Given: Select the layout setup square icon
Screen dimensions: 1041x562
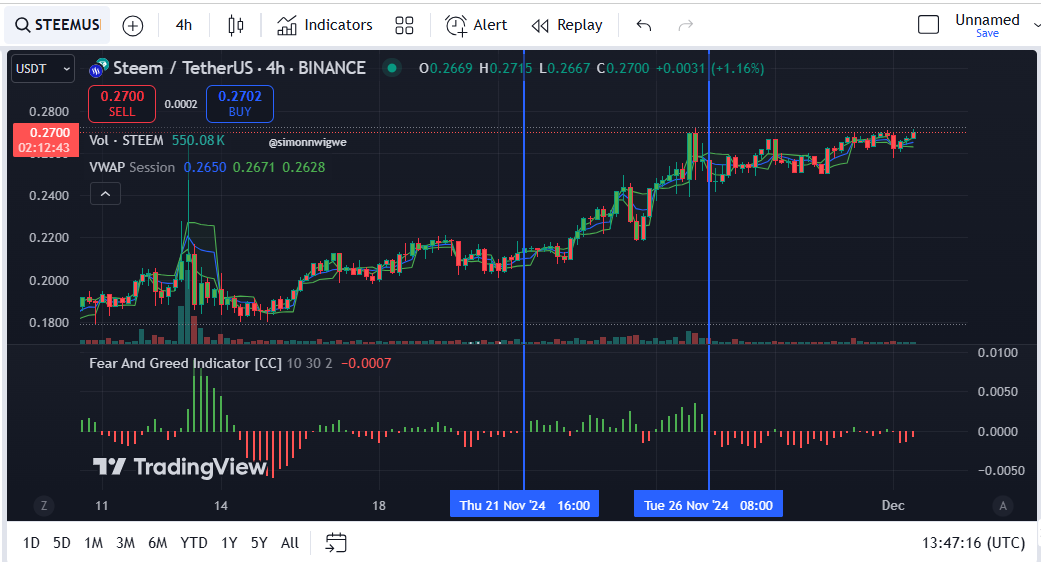Looking at the screenshot, I should [928, 25].
